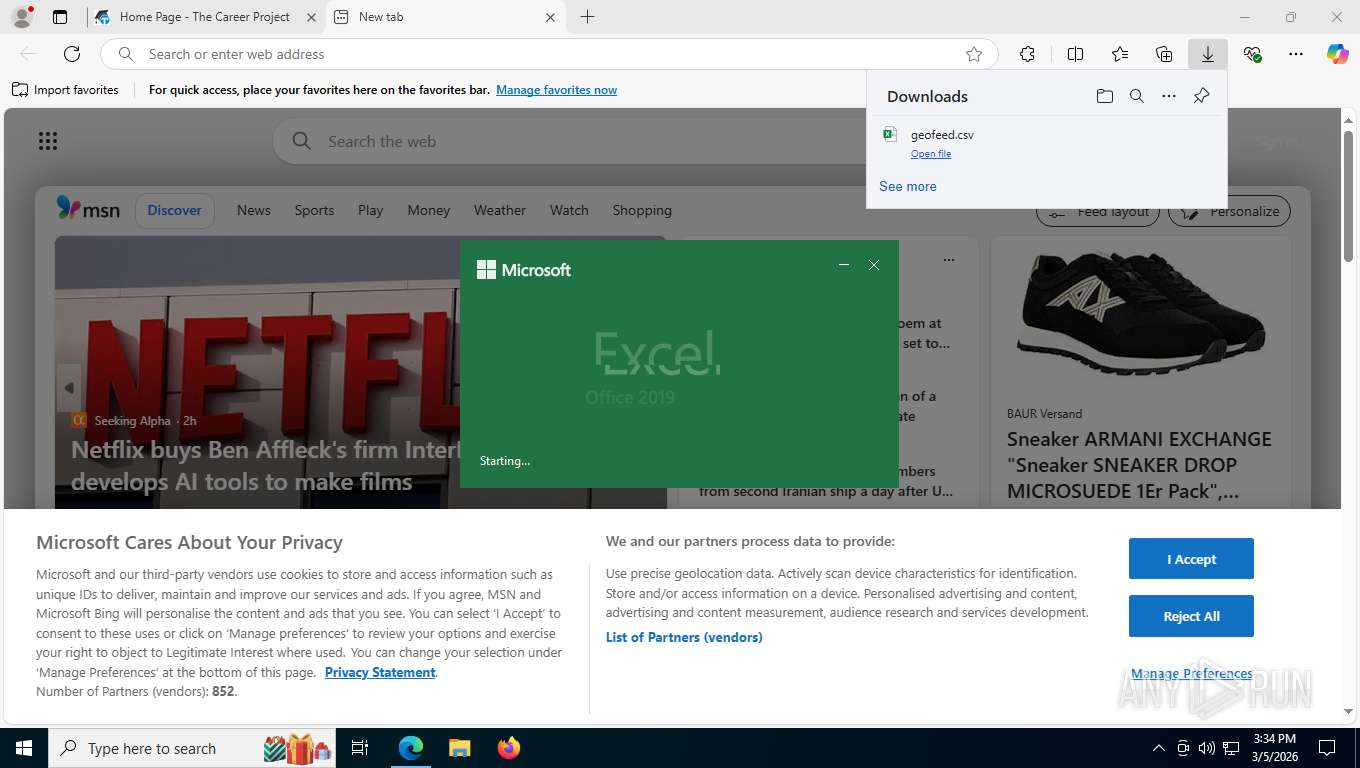Open more options in Downloads panel
Viewport: 1360px width, 768px height.
pyautogui.click(x=1169, y=96)
